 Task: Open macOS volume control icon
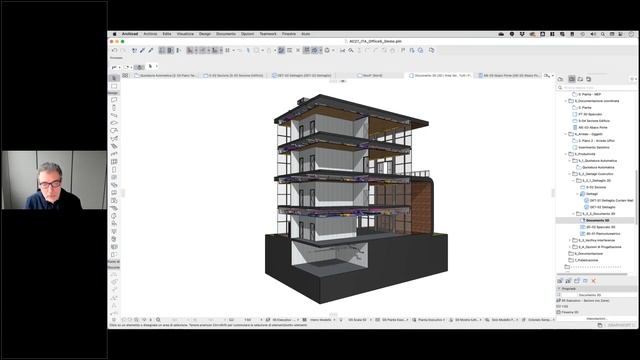pos(593,34)
